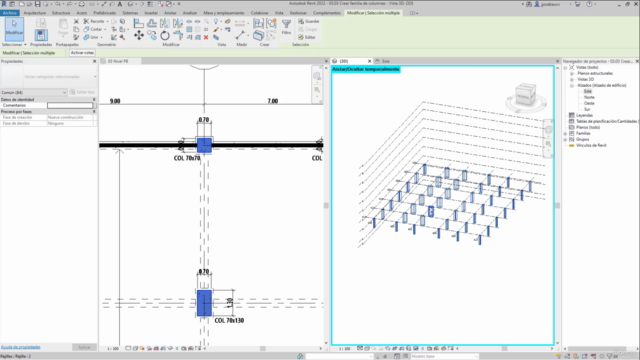Expand the Planos estructurales node
This screenshot has height=360, width=640.
[572, 73]
